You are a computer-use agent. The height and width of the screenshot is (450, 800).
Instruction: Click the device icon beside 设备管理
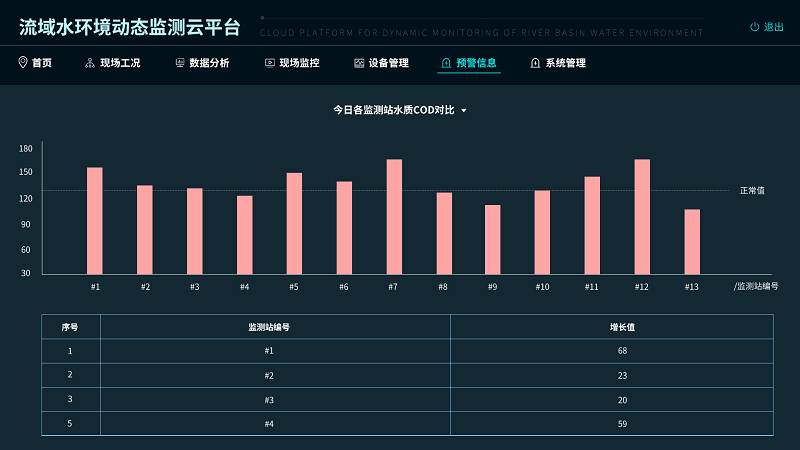359,63
